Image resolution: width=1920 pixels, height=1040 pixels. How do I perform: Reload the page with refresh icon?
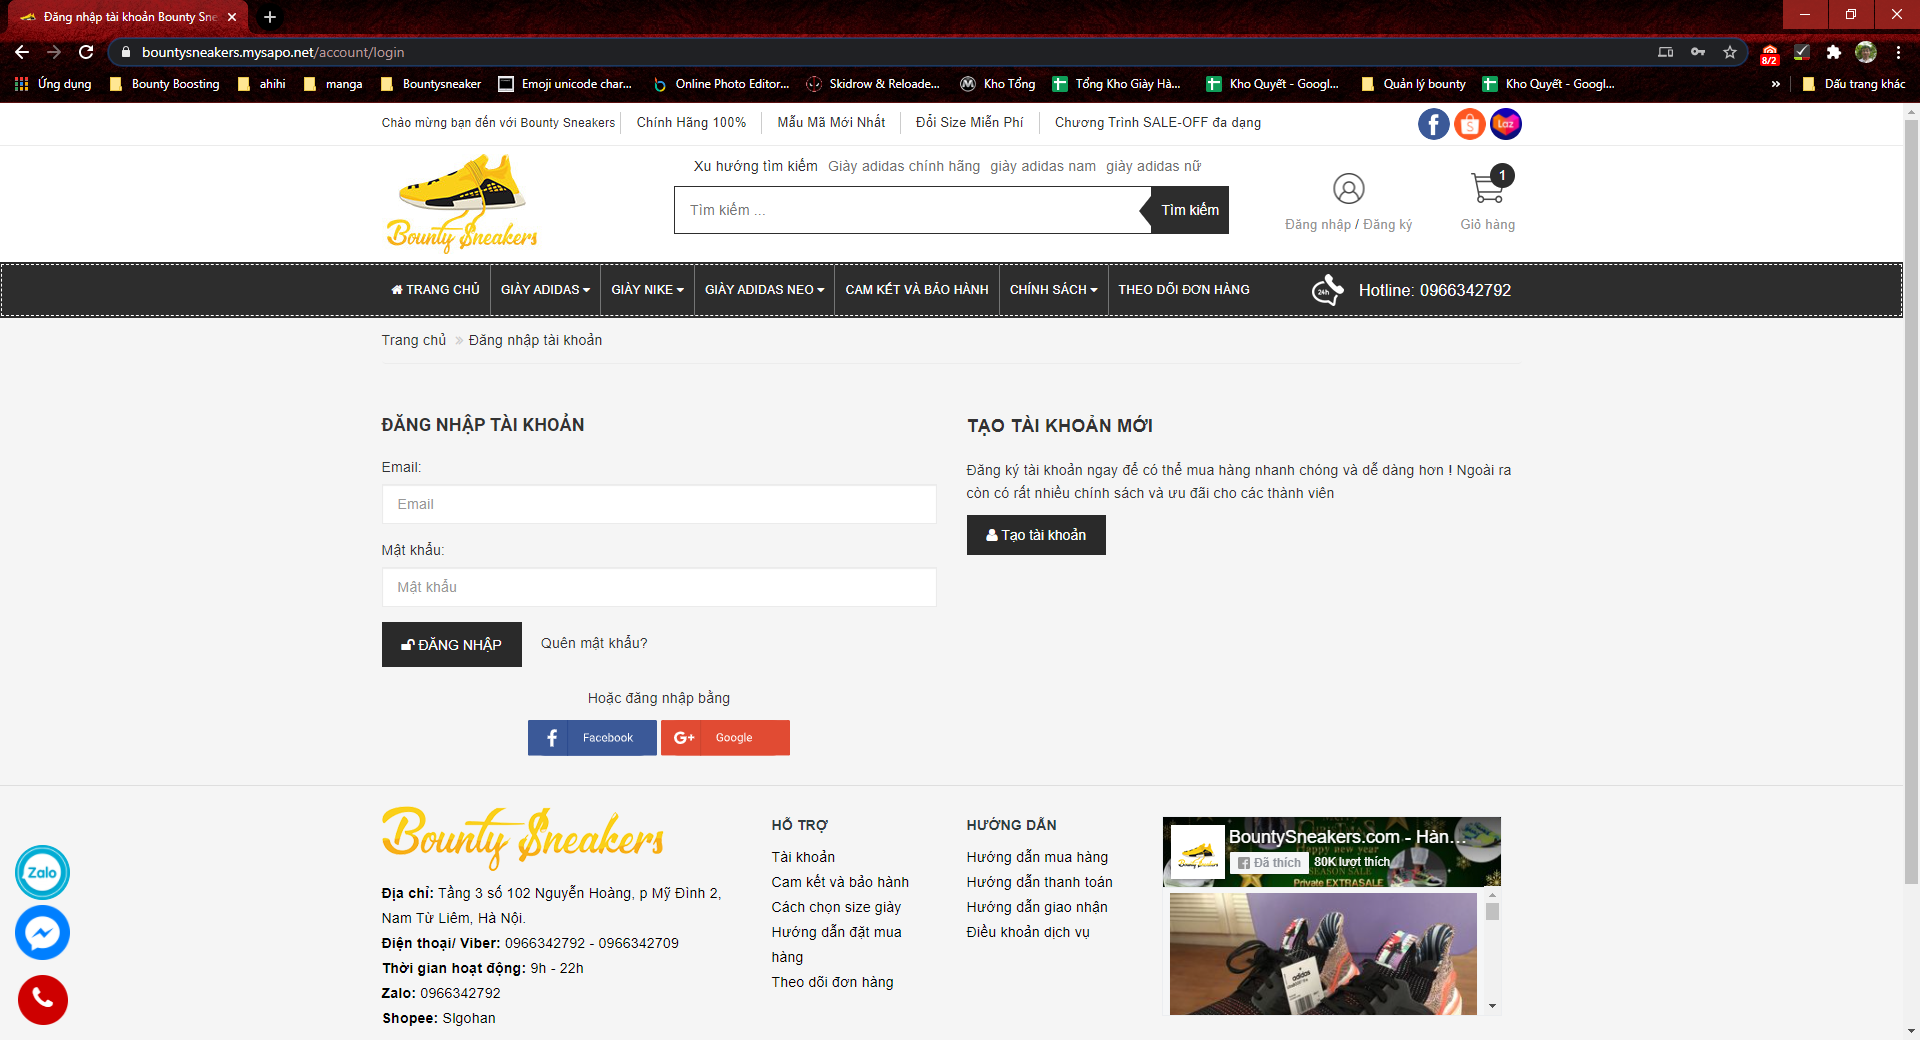click(x=86, y=52)
